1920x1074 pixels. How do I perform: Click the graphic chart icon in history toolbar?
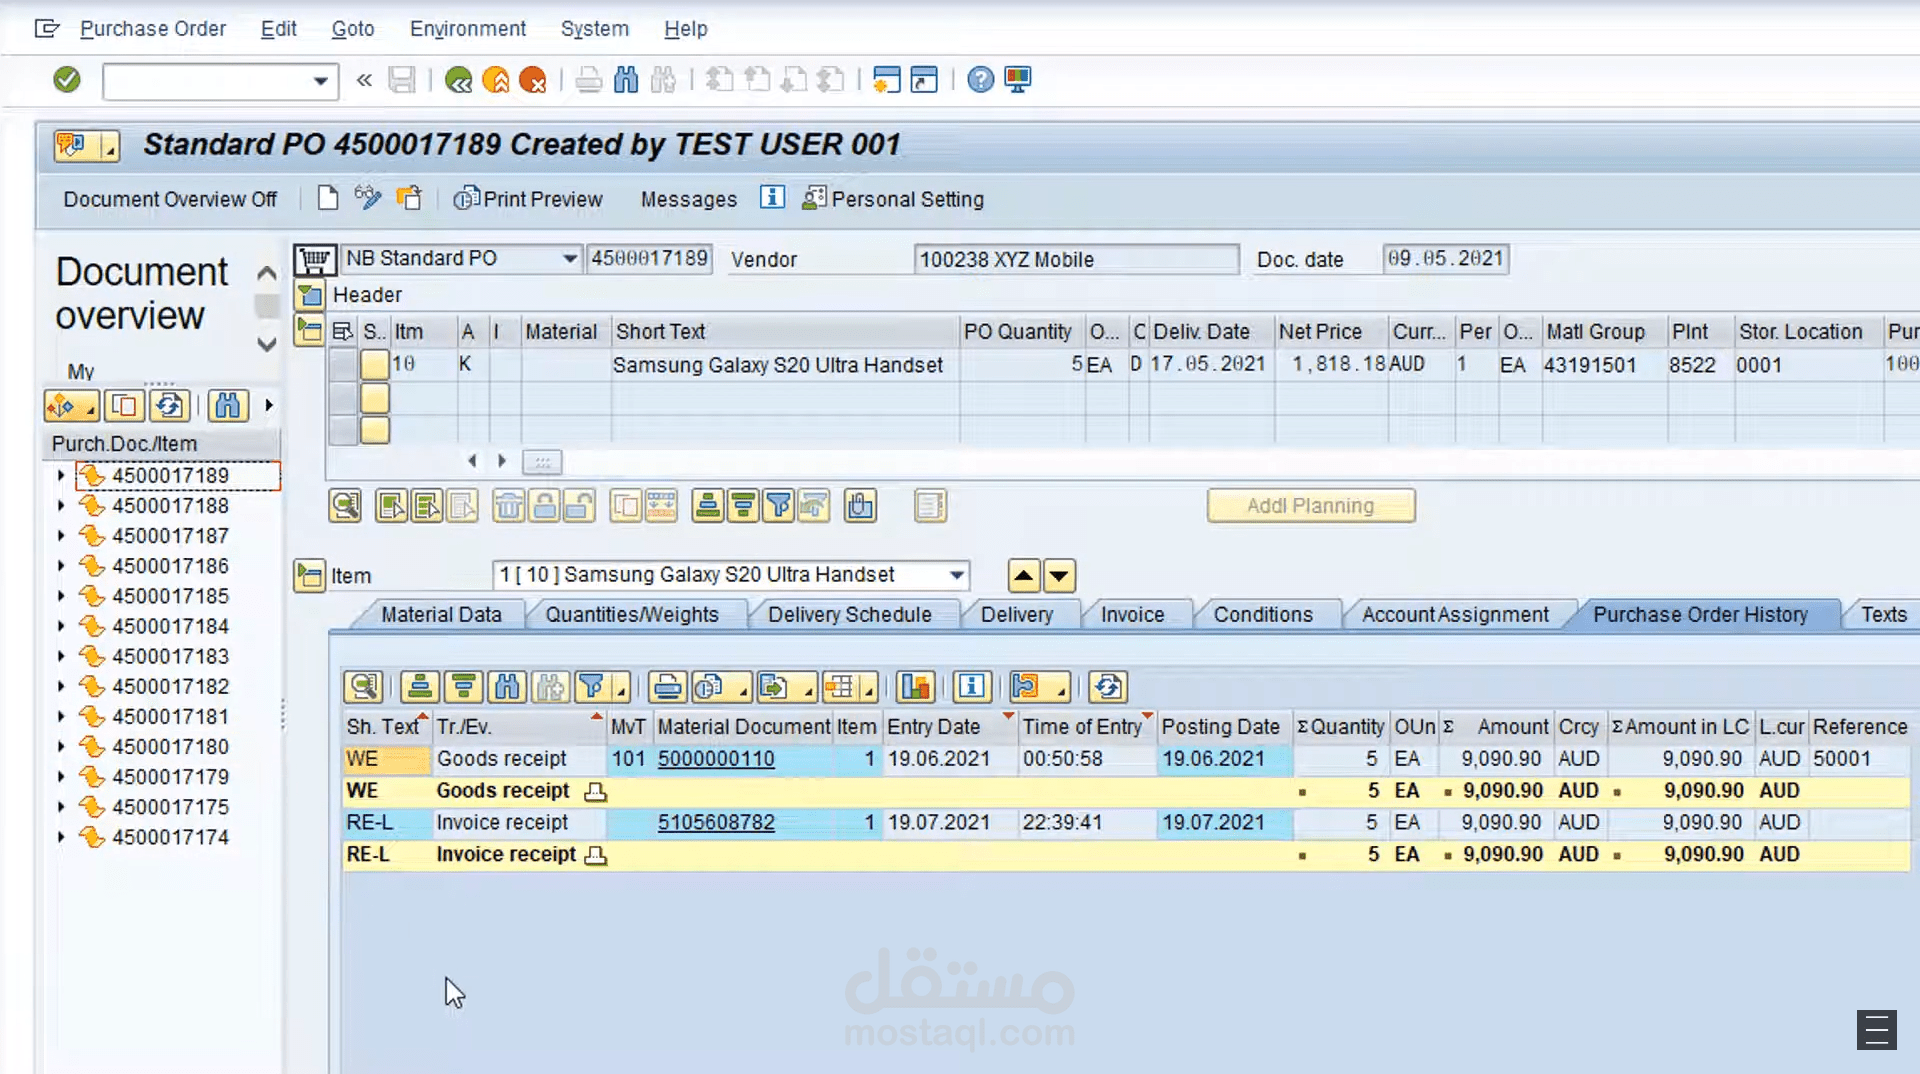915,687
